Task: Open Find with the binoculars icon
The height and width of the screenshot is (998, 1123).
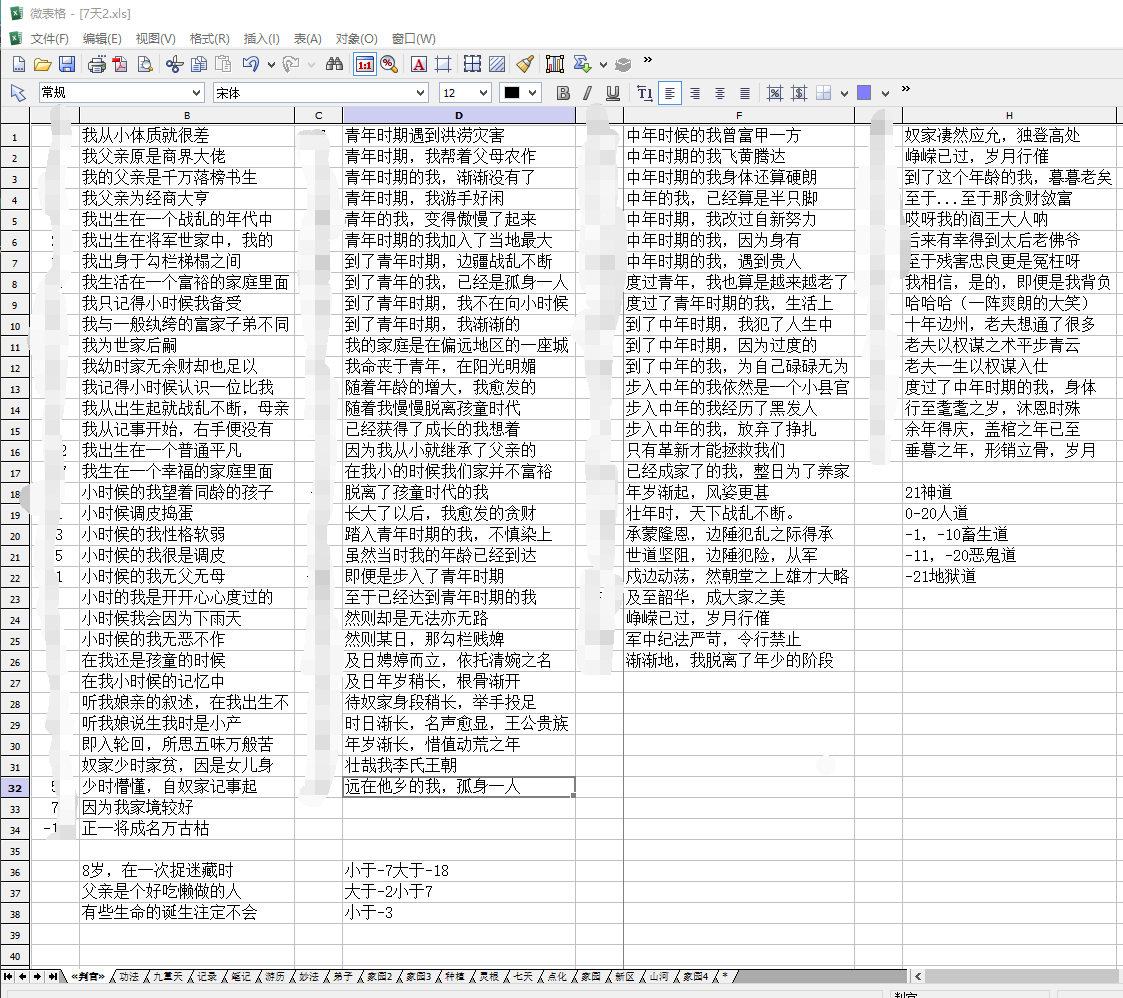Action: 335,65
